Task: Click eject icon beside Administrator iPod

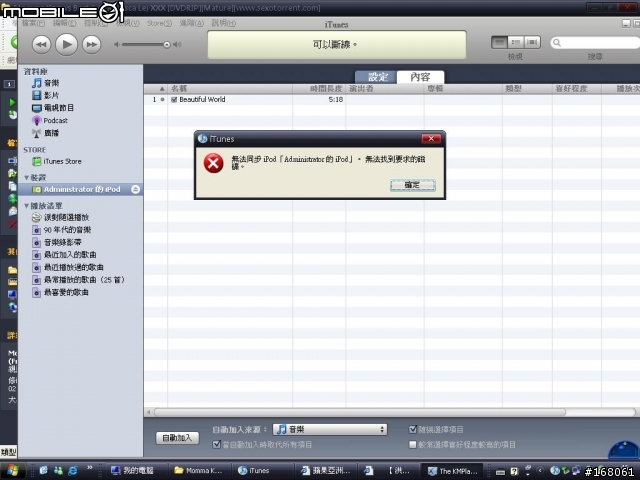Action: pyautogui.click(x=136, y=189)
